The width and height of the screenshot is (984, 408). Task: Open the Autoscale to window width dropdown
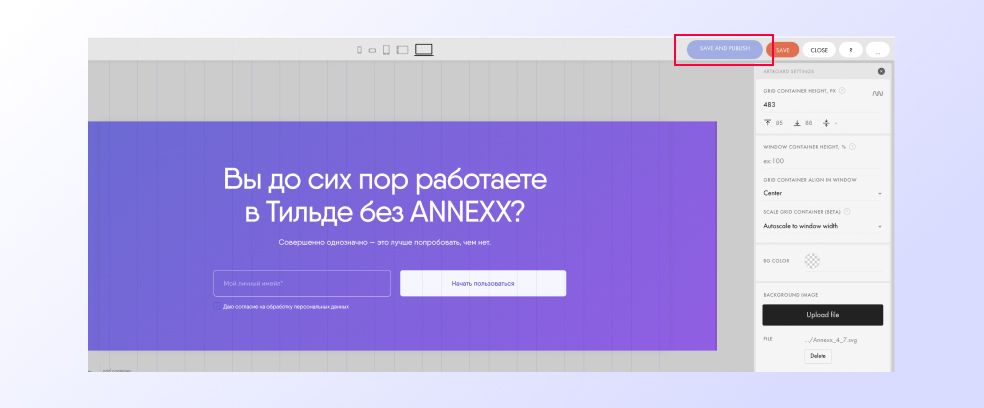tap(822, 226)
